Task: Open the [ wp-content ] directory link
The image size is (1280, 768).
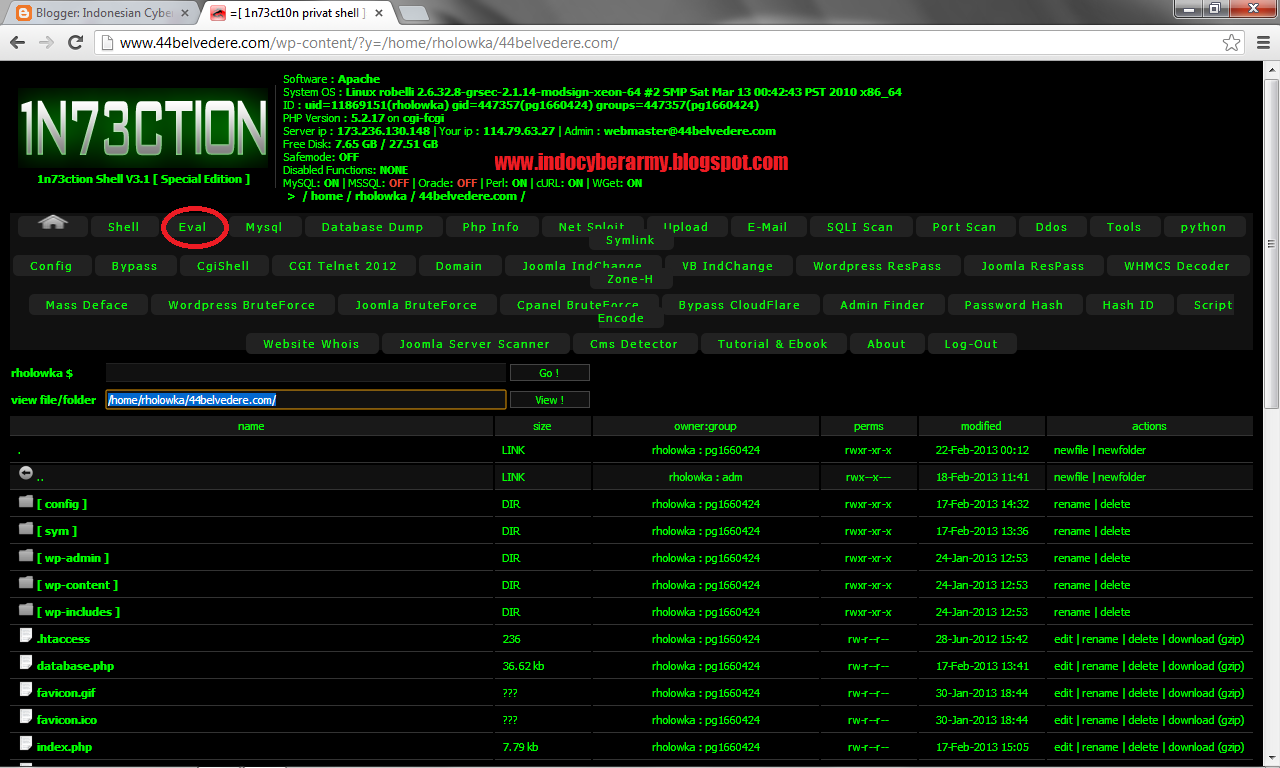Action: click(x=77, y=585)
